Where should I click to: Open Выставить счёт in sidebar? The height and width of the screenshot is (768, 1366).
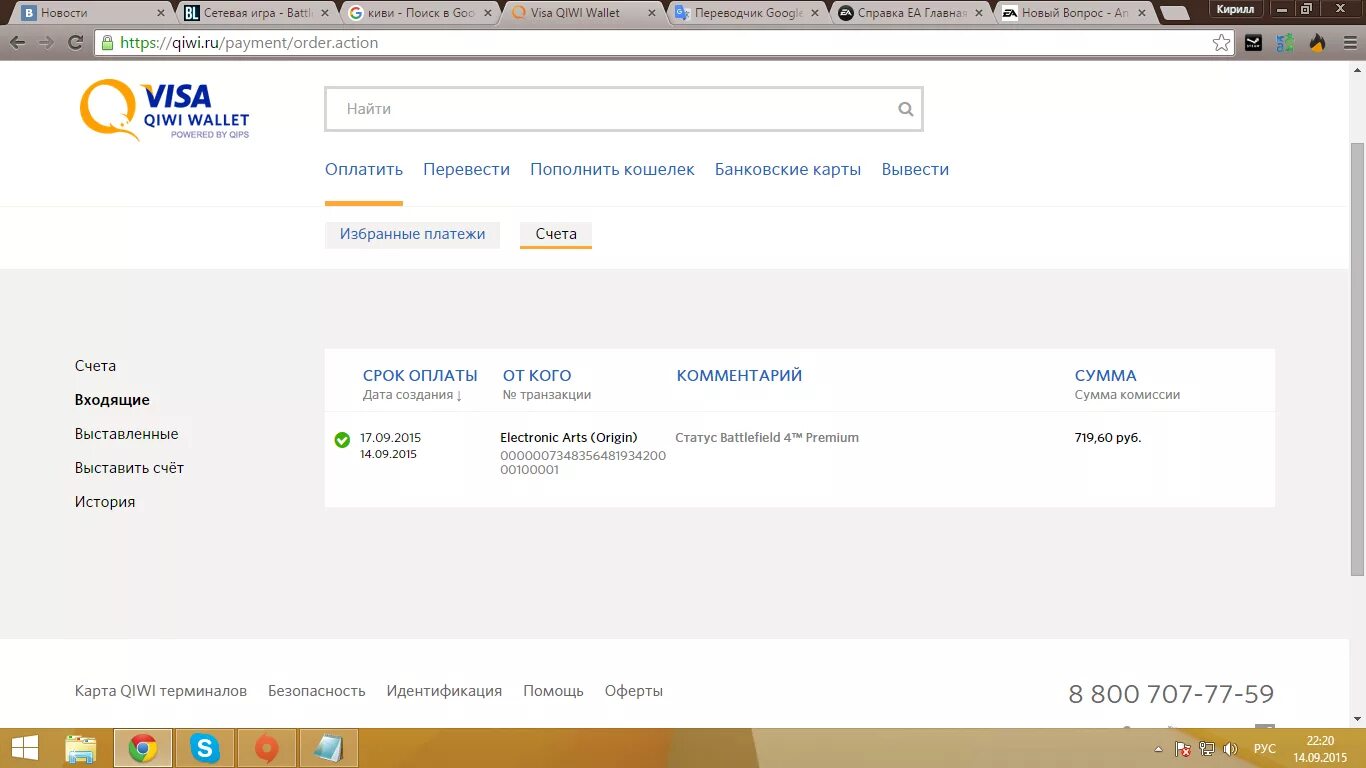(129, 468)
